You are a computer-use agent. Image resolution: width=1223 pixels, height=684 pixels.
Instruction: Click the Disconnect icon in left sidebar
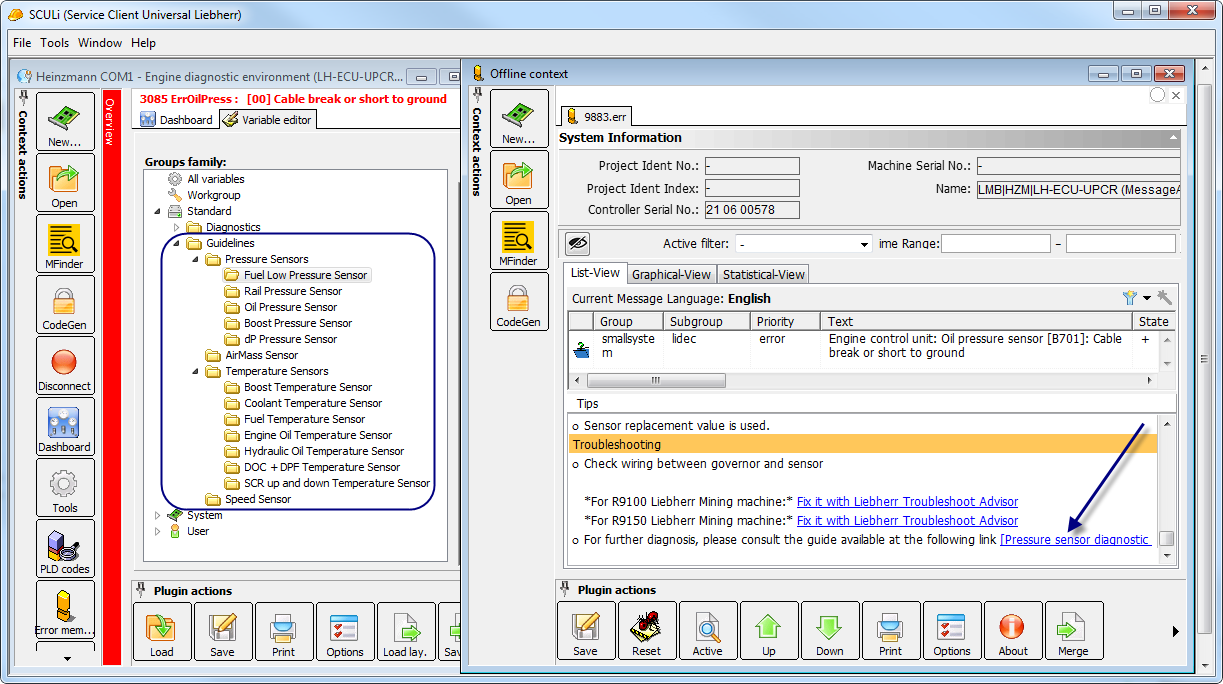pos(65,366)
